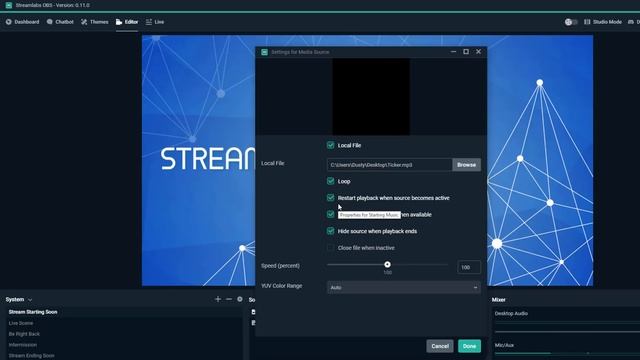Toggle hardware decoding when available checkbox
This screenshot has width=640, height=360.
(x=331, y=215)
